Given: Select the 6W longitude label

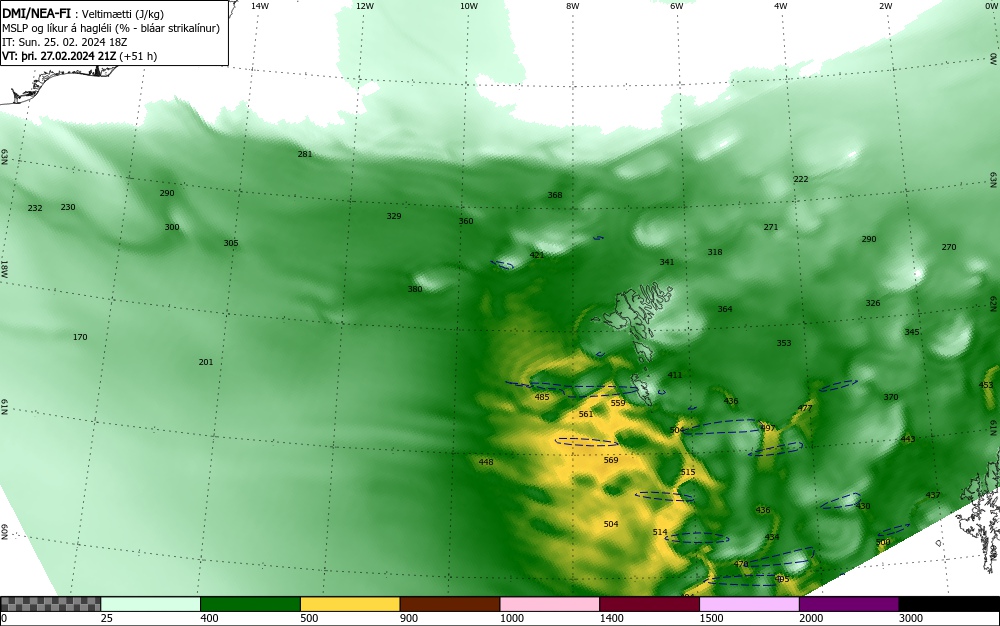Looking at the screenshot, I should (x=677, y=6).
